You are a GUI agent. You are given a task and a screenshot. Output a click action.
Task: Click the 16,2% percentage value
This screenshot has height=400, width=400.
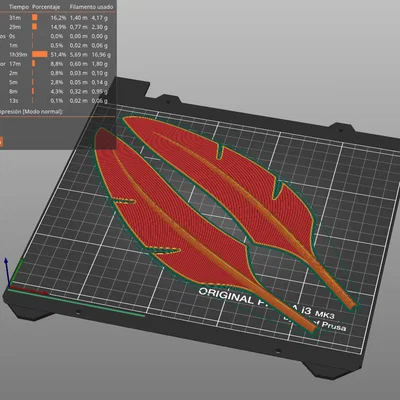pos(58,18)
